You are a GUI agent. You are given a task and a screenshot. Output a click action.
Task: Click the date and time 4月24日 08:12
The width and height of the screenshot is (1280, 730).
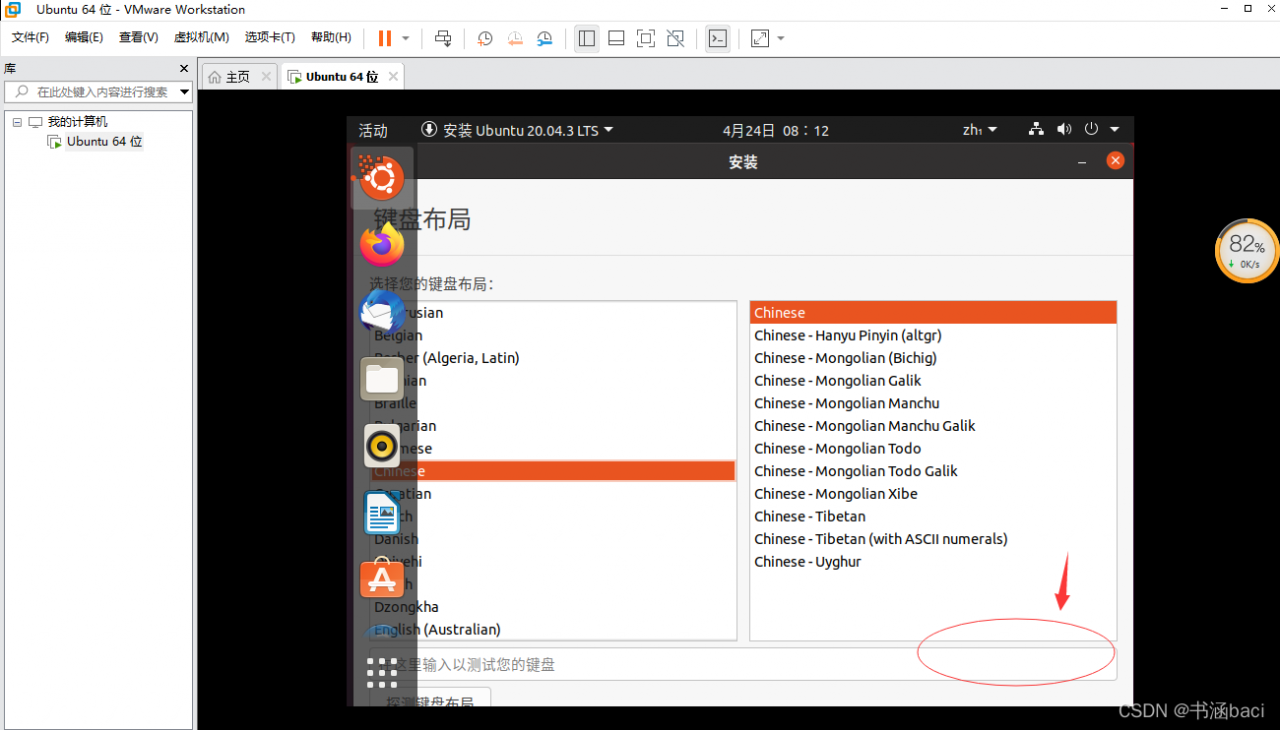coord(776,131)
